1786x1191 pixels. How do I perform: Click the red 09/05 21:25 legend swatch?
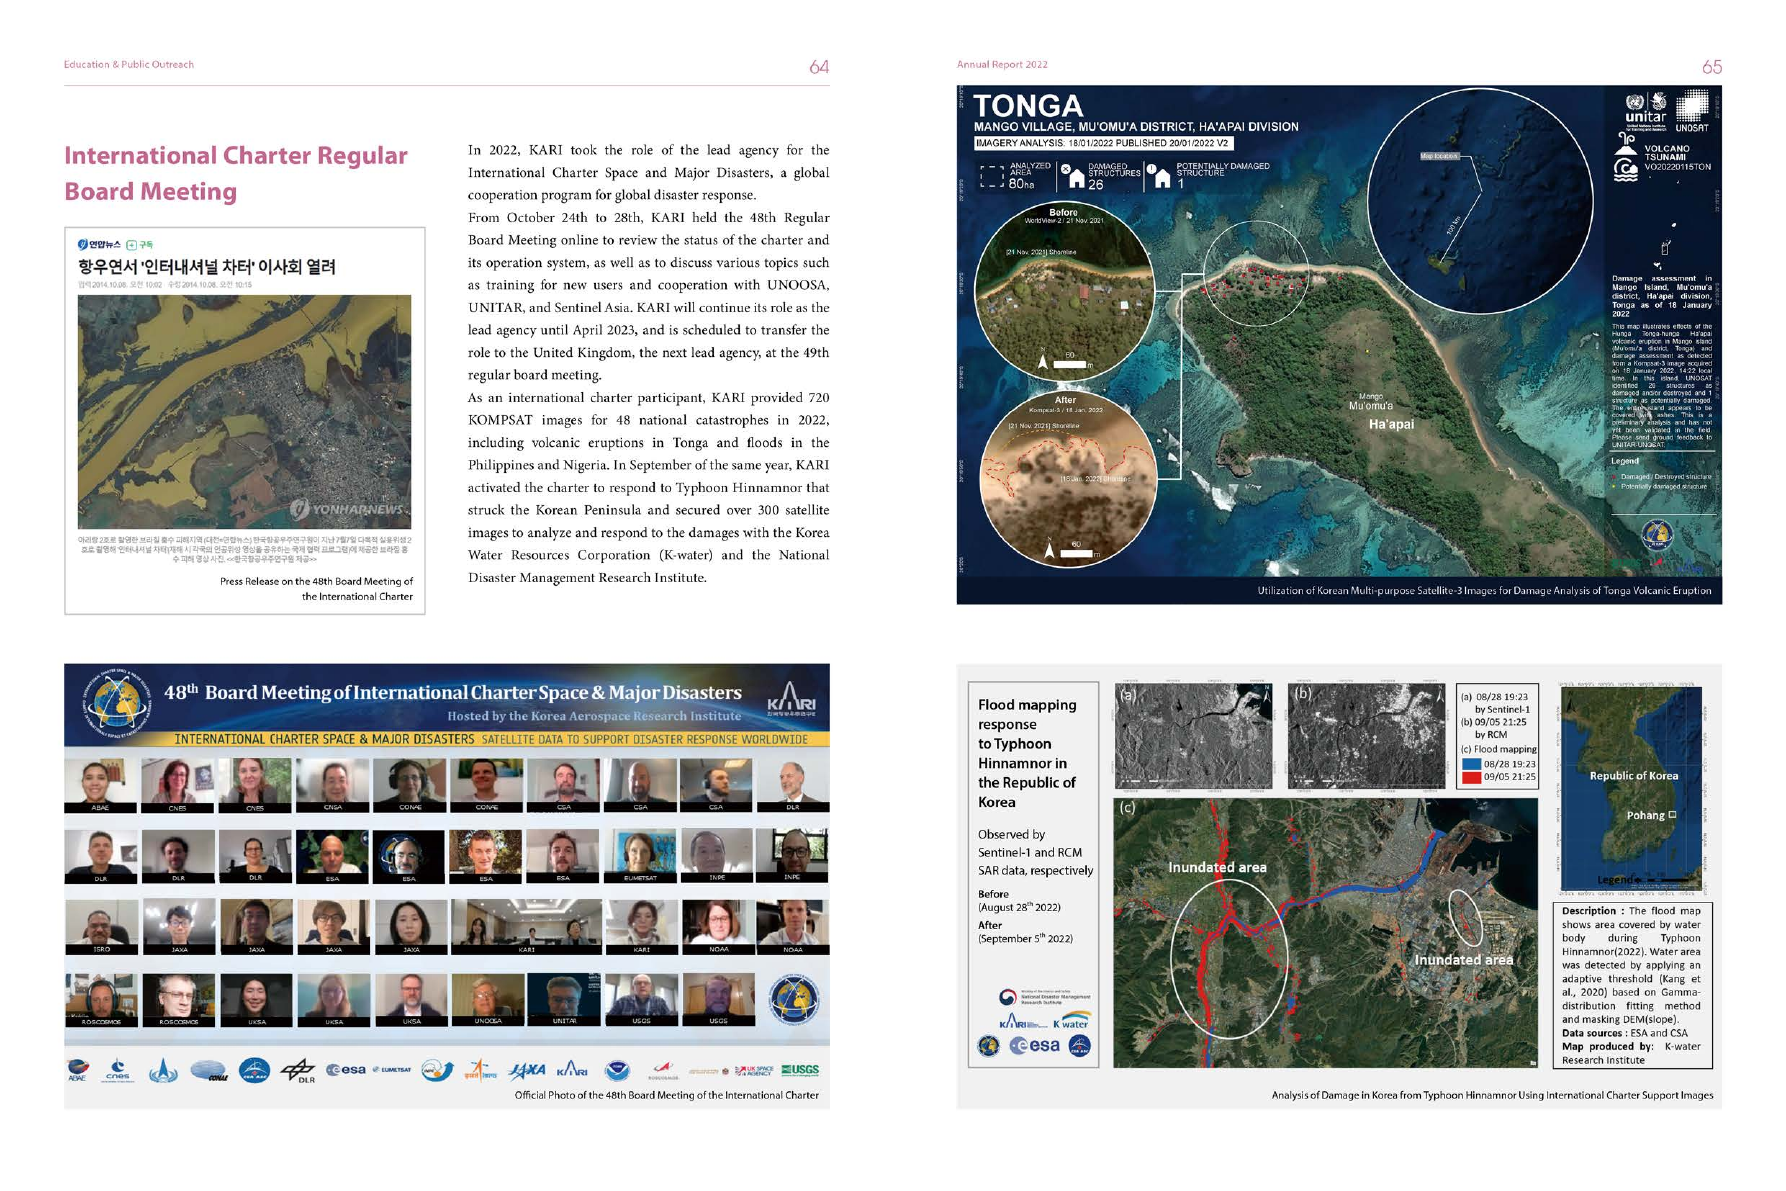click(x=1471, y=777)
